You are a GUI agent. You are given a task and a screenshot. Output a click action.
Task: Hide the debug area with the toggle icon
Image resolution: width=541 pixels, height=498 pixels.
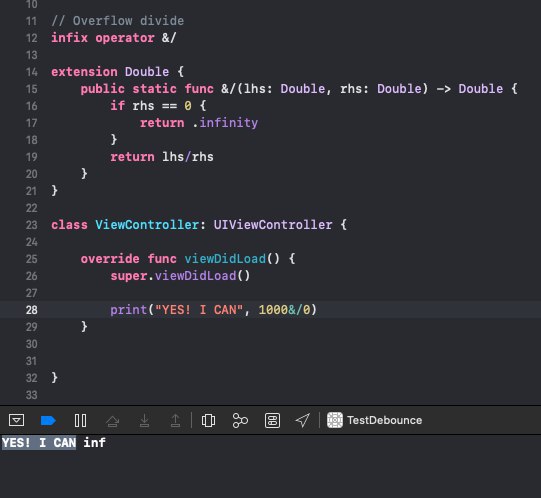16,420
